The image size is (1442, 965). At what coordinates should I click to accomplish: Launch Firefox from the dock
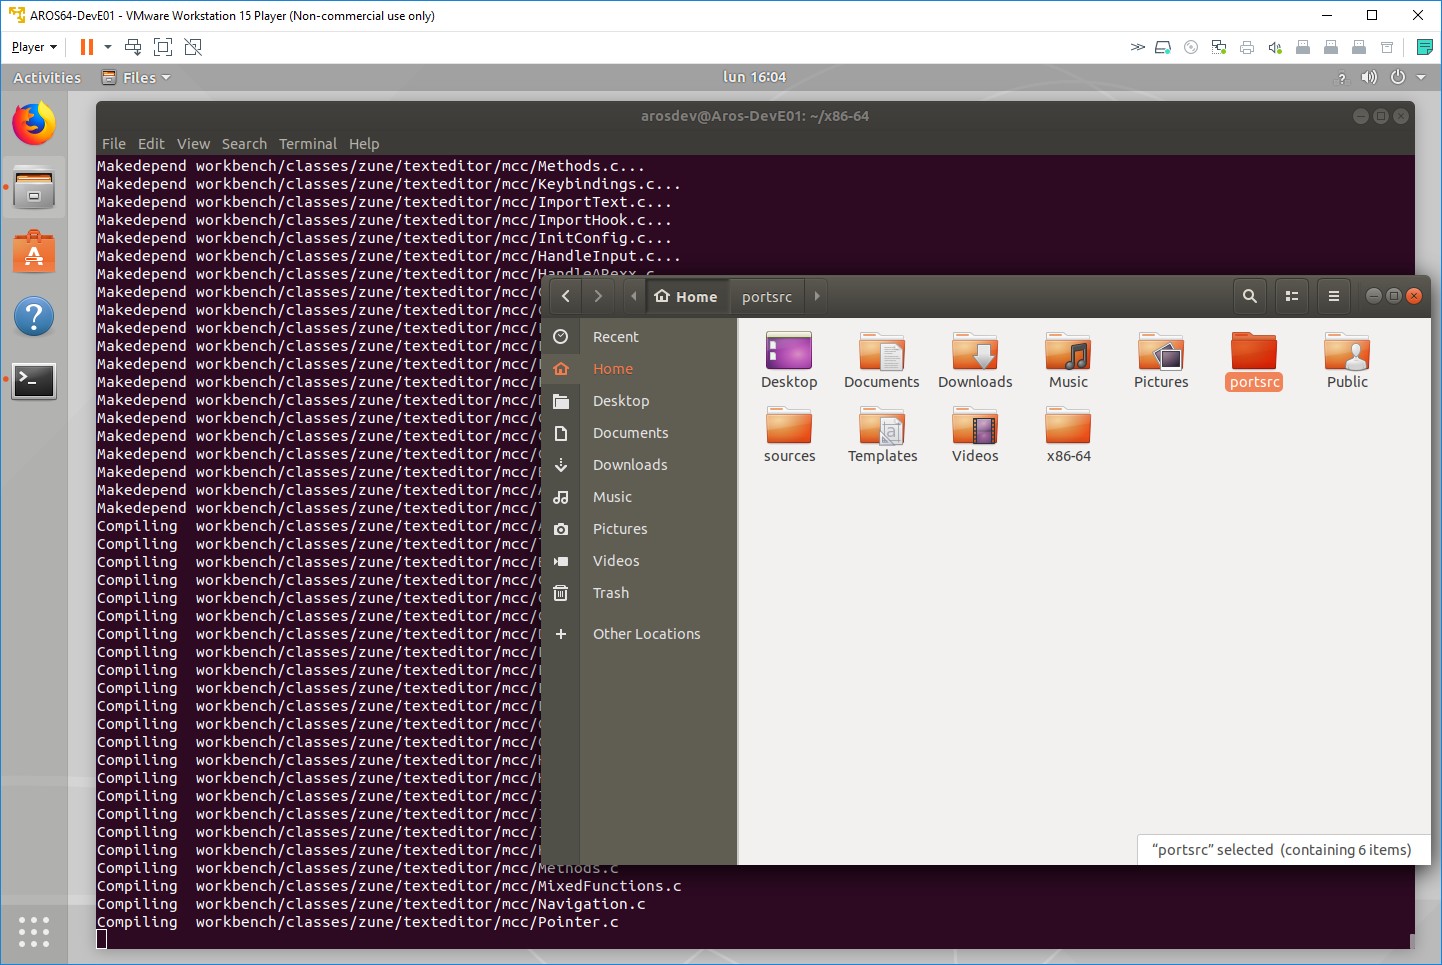point(33,123)
